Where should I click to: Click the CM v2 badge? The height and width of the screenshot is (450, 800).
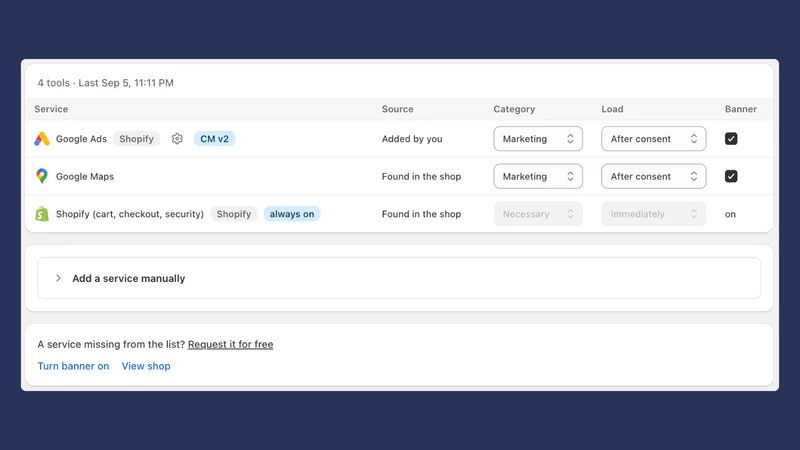[214, 139]
